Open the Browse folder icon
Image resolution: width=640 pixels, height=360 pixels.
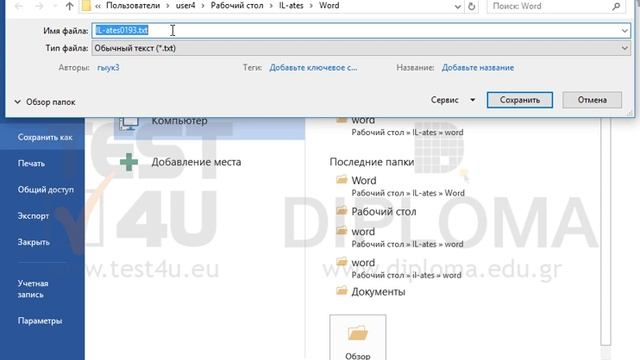coord(358,333)
